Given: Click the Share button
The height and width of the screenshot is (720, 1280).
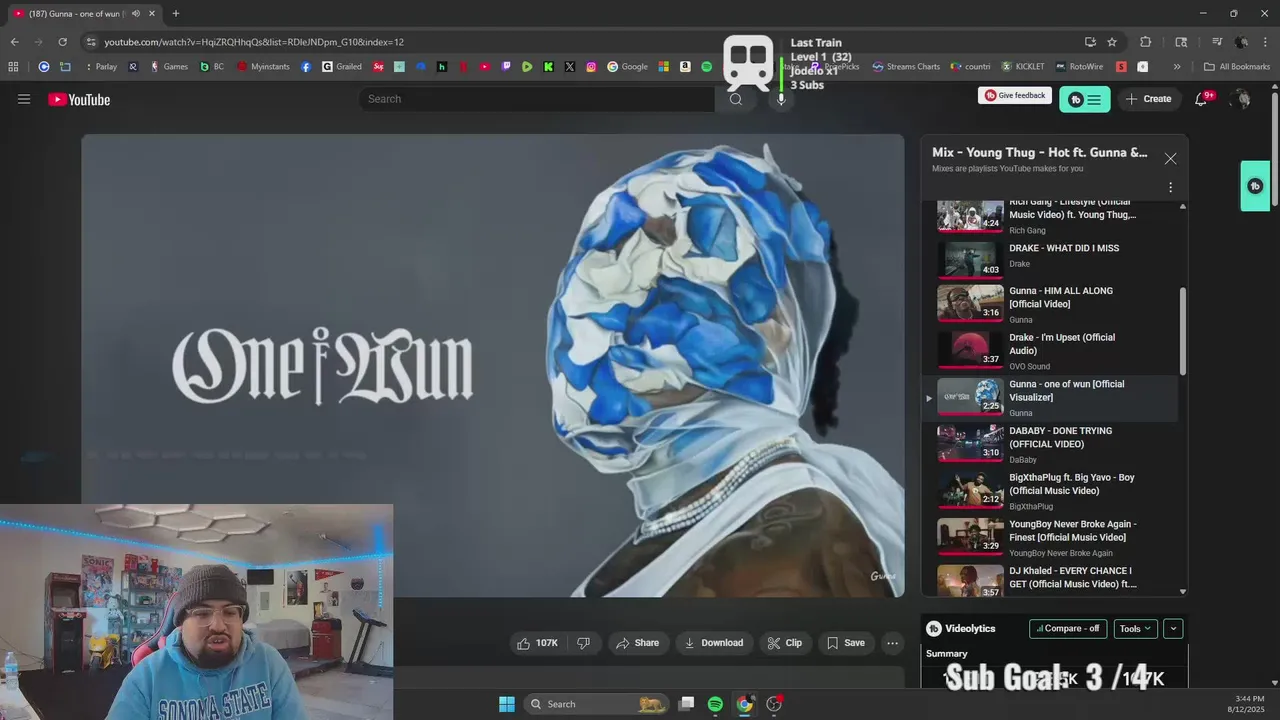Looking at the screenshot, I should coord(637,643).
